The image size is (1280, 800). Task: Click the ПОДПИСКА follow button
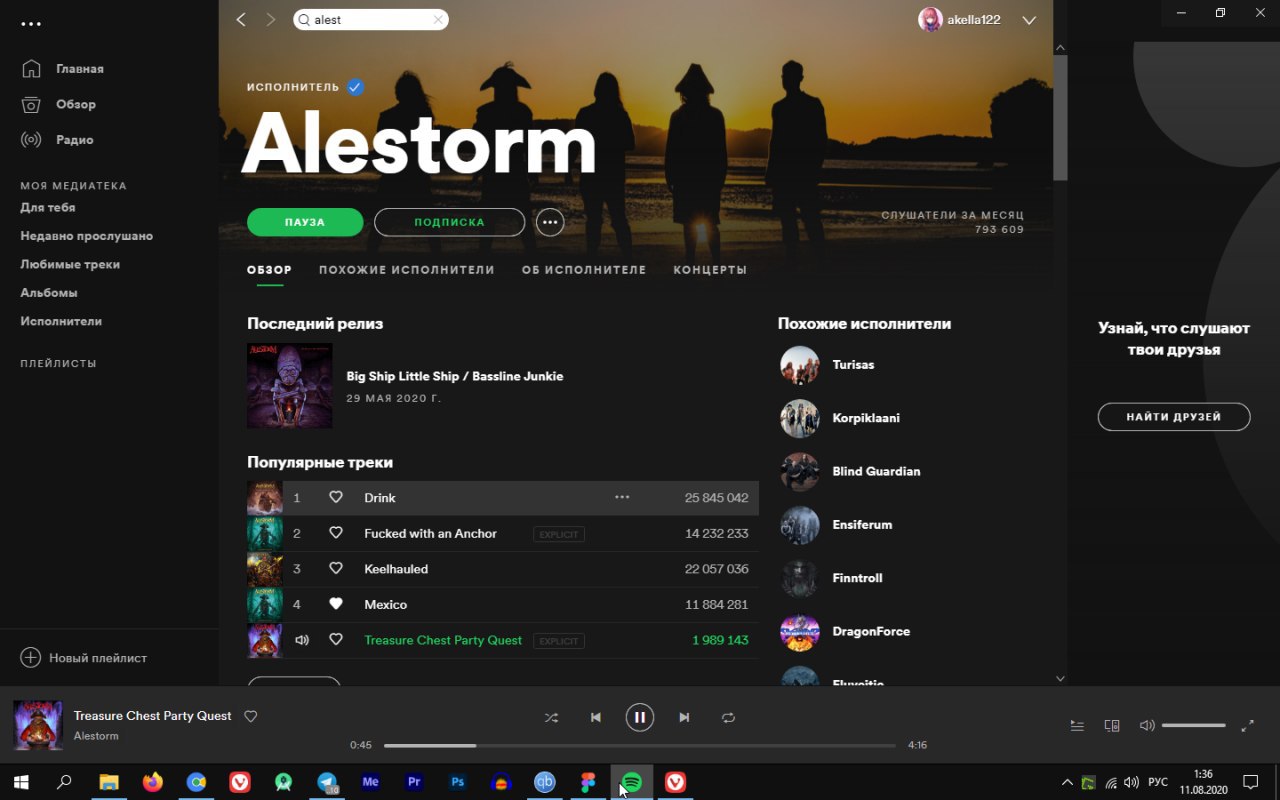[449, 222]
